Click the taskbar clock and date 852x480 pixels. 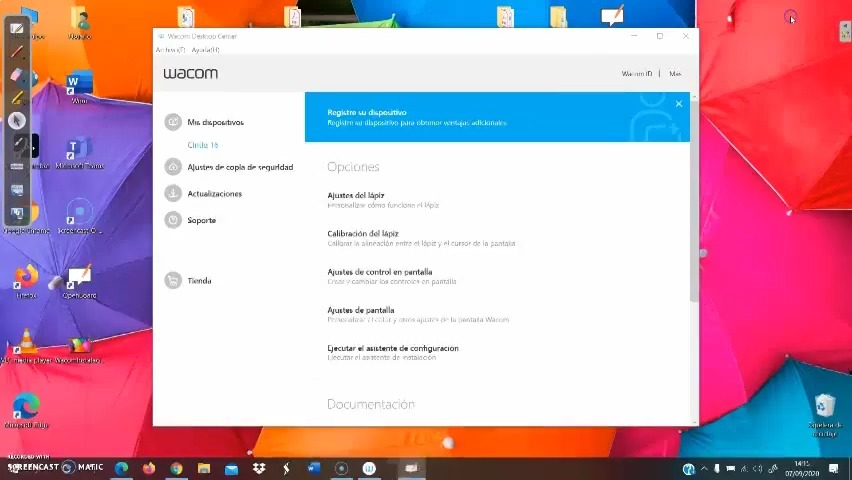[x=801, y=469]
